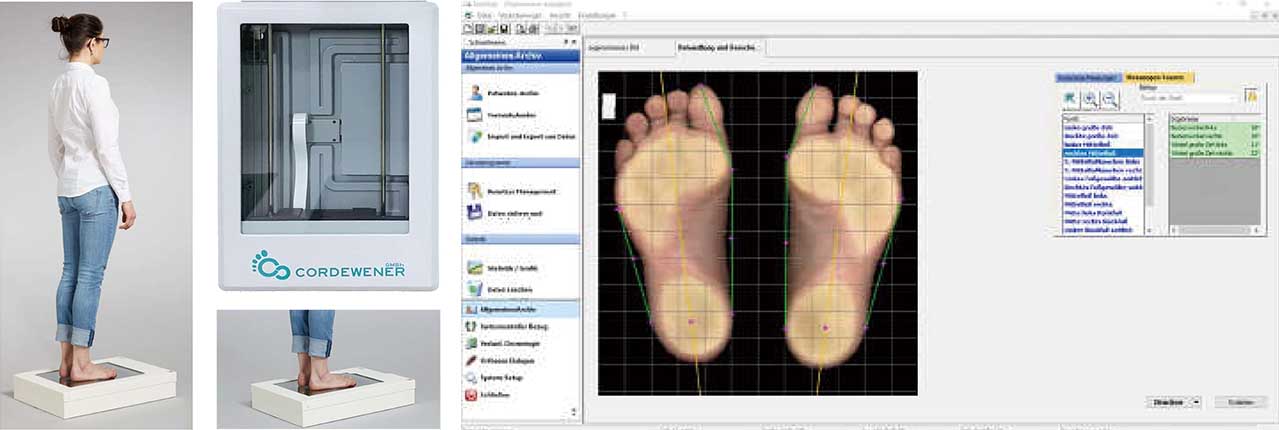Select the highlighted row in the points list
The image size is (1279, 430).
point(1103,153)
